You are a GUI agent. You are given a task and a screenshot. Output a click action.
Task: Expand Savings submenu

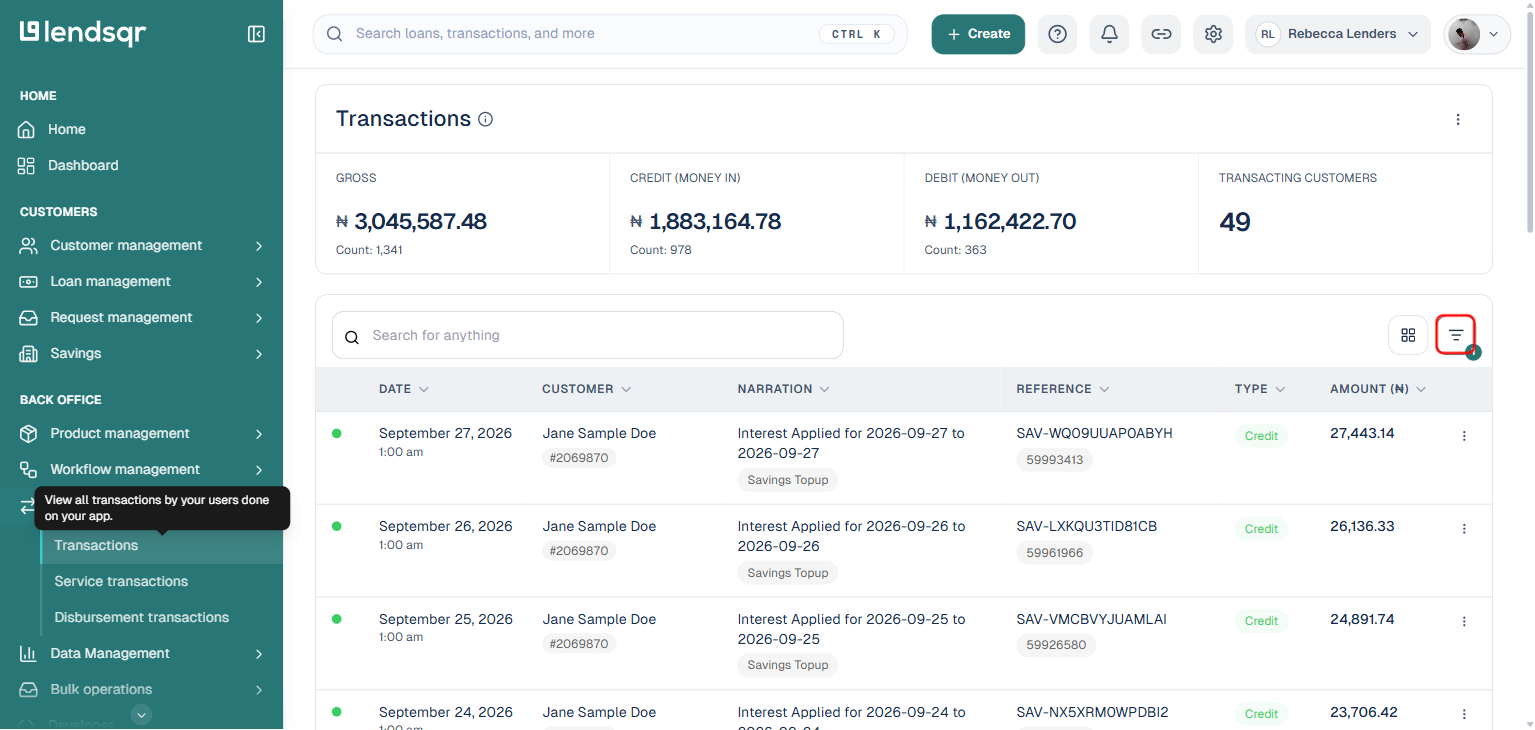click(x=259, y=354)
